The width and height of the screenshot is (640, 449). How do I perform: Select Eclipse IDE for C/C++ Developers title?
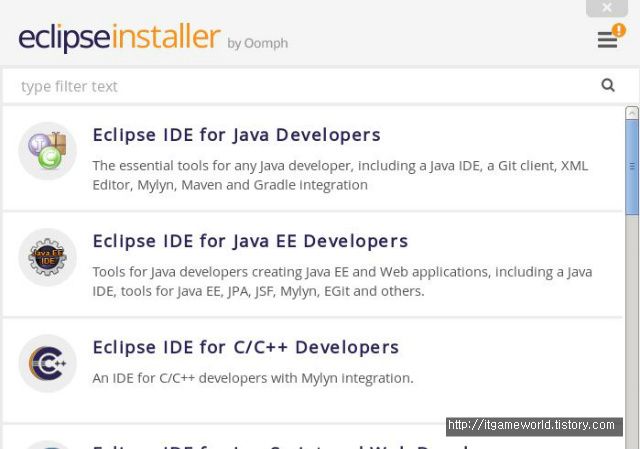(x=246, y=347)
